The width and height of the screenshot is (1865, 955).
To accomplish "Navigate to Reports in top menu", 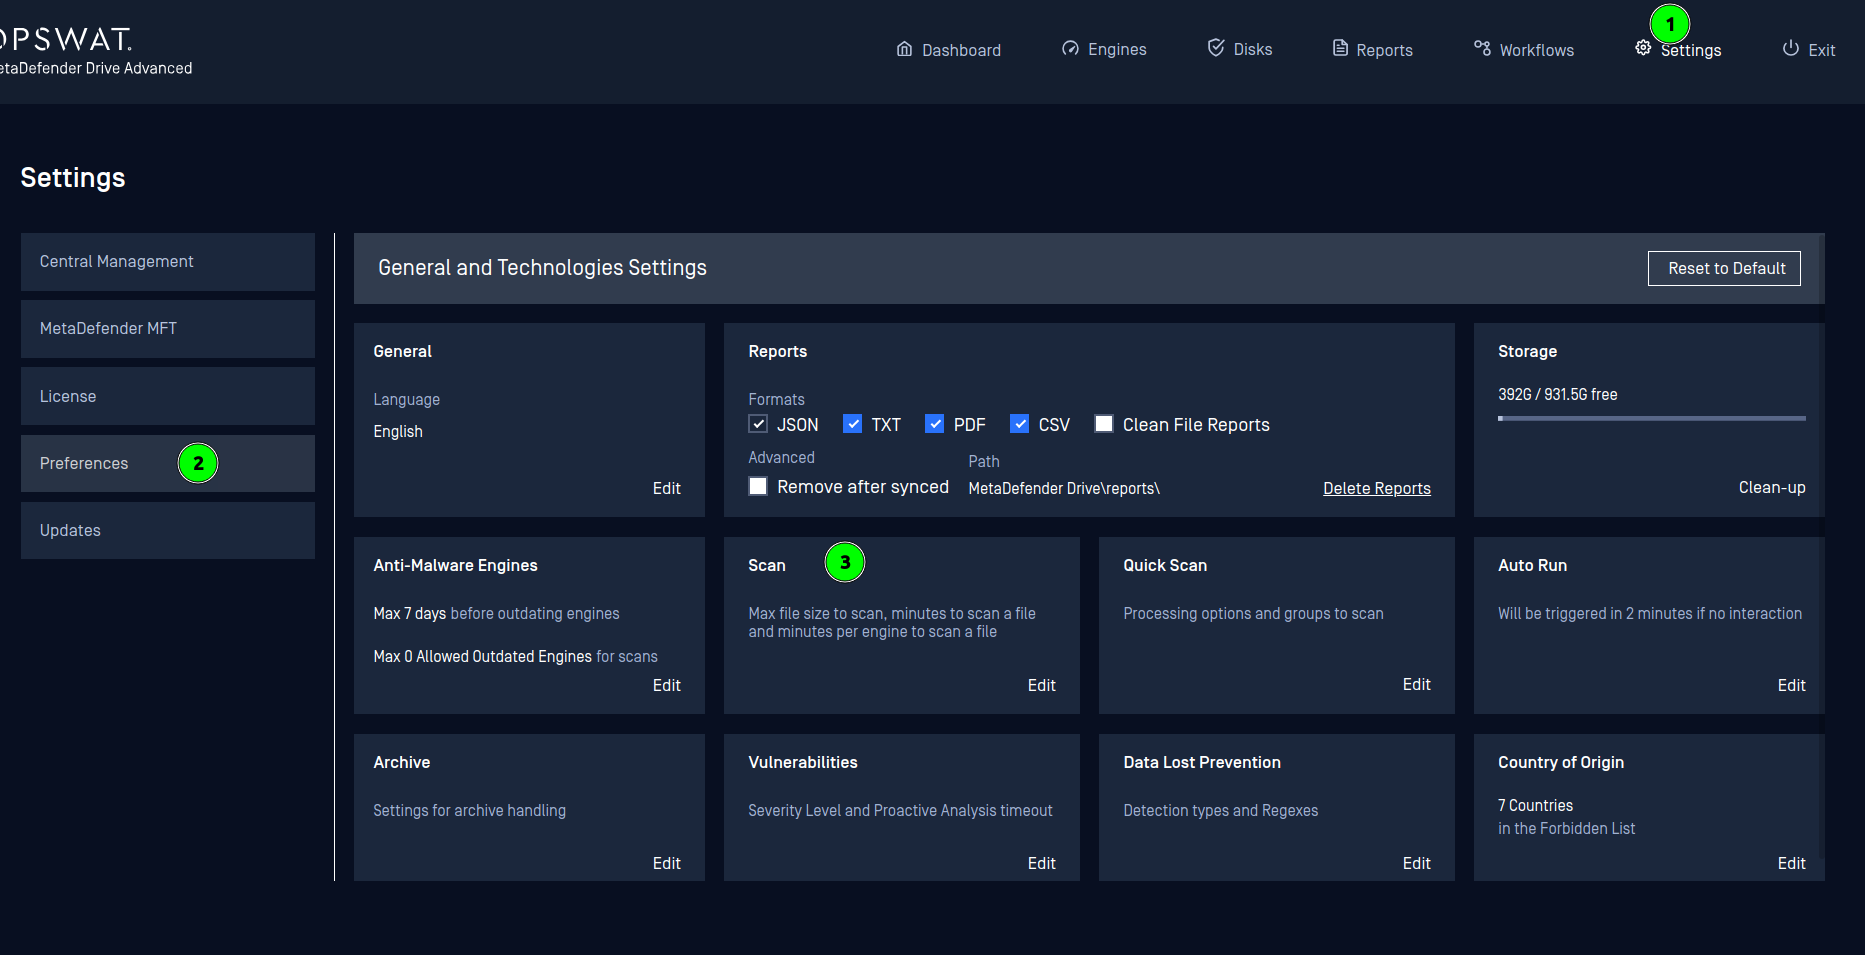I will [x=1384, y=50].
